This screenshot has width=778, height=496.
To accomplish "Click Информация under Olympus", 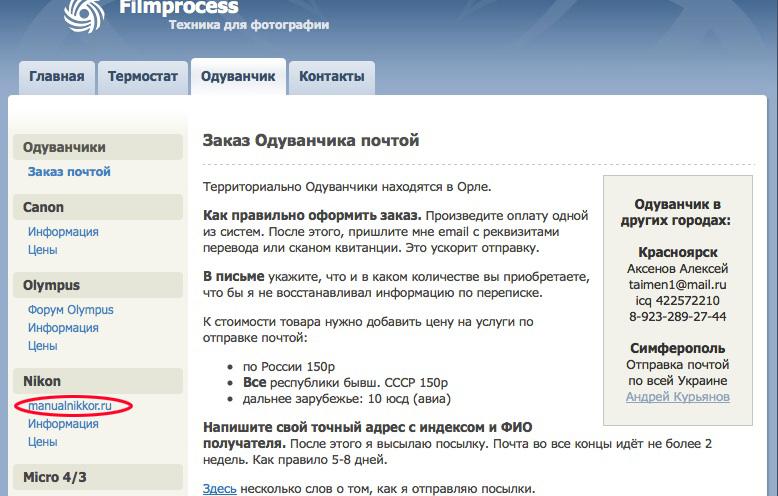I will (x=63, y=328).
